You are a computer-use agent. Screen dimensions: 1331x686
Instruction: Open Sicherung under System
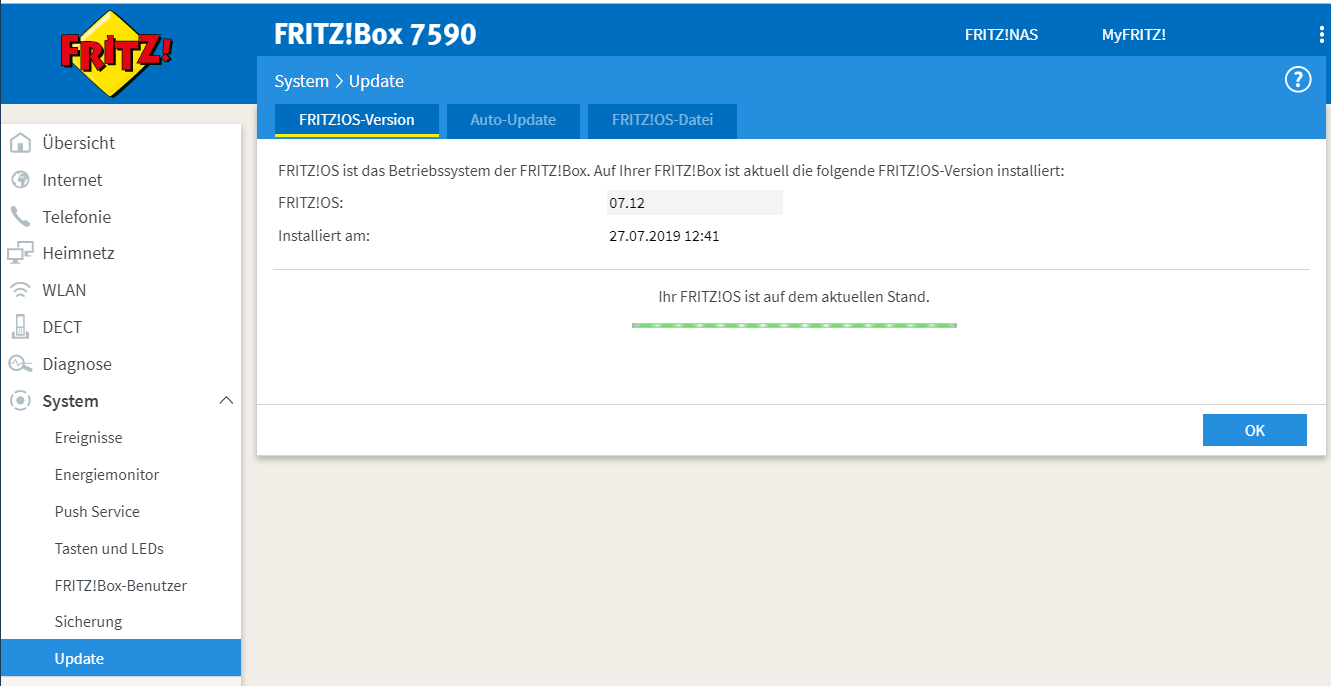(88, 622)
